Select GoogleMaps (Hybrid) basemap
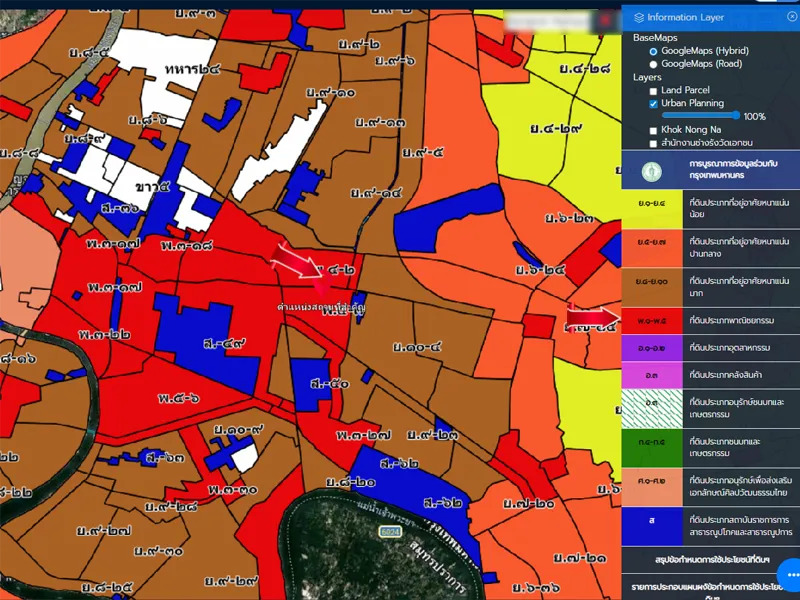This screenshot has height=600, width=800. [x=654, y=51]
